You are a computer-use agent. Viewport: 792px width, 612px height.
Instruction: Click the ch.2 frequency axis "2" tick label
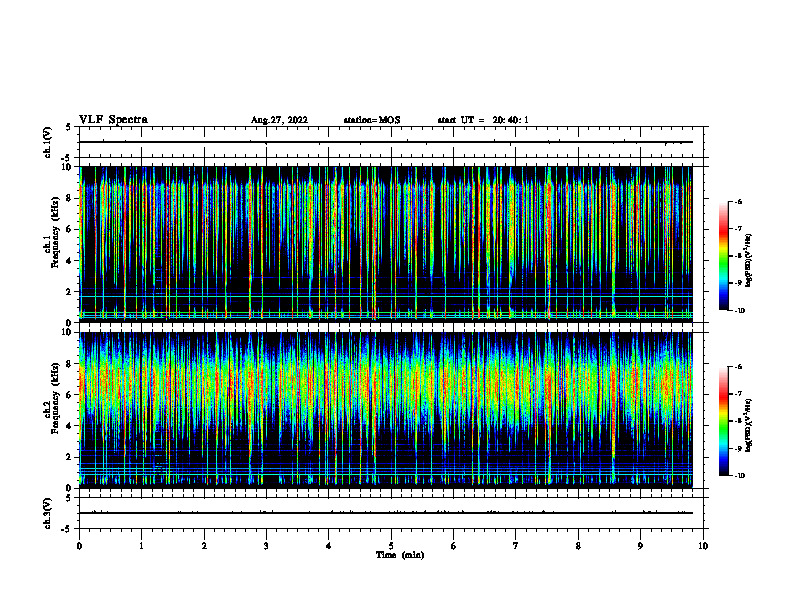click(x=70, y=457)
